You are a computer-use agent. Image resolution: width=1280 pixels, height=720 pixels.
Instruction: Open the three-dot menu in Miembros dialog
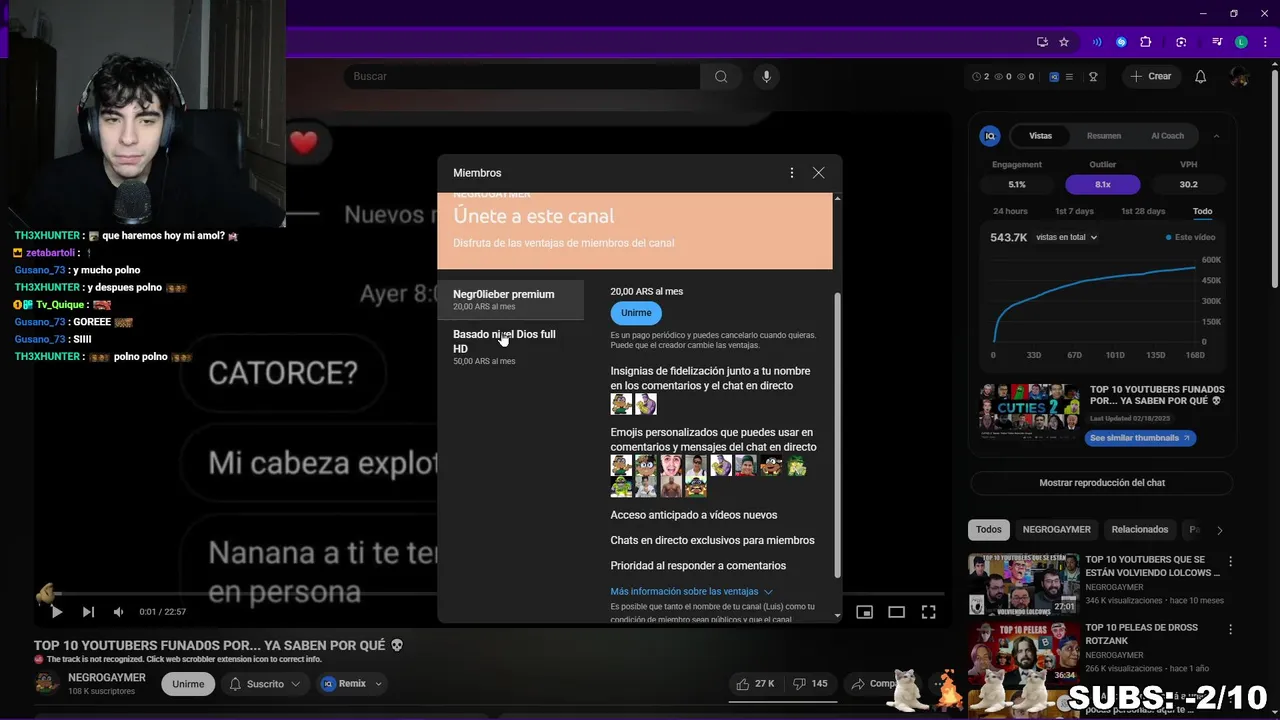(x=792, y=173)
